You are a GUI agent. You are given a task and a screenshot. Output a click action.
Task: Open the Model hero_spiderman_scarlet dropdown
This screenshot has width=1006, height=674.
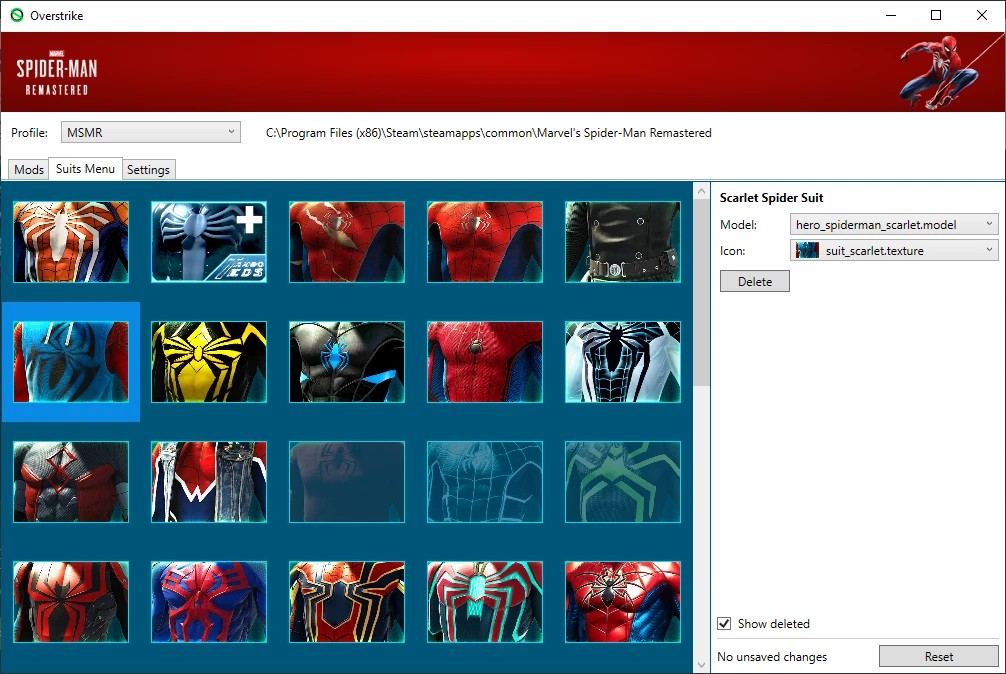coord(894,224)
